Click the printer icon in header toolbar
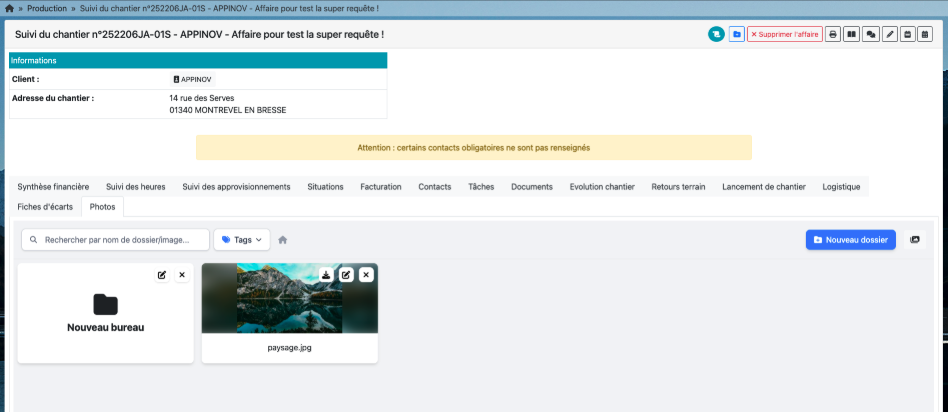The image size is (948, 412). point(832,34)
